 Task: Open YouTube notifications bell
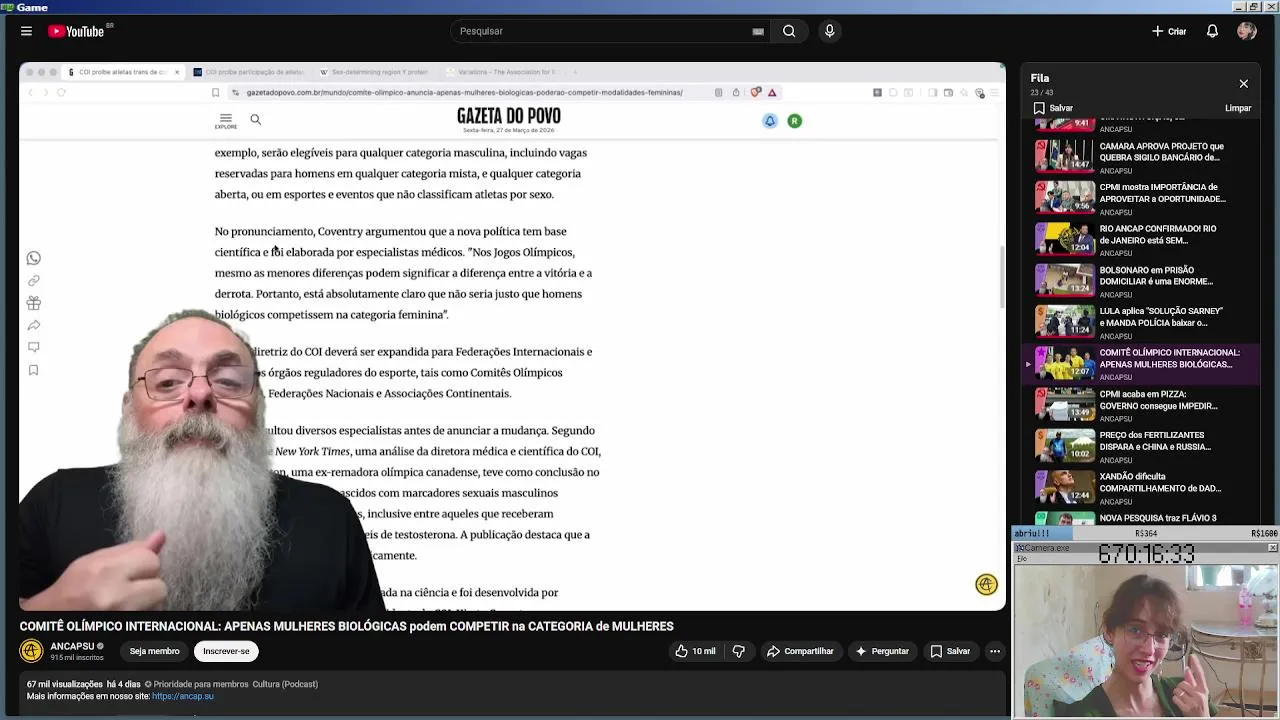click(x=1212, y=31)
